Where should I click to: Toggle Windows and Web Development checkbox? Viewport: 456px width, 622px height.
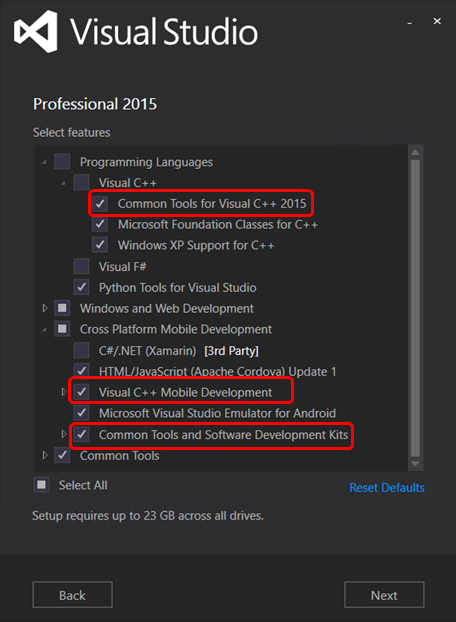[62, 308]
